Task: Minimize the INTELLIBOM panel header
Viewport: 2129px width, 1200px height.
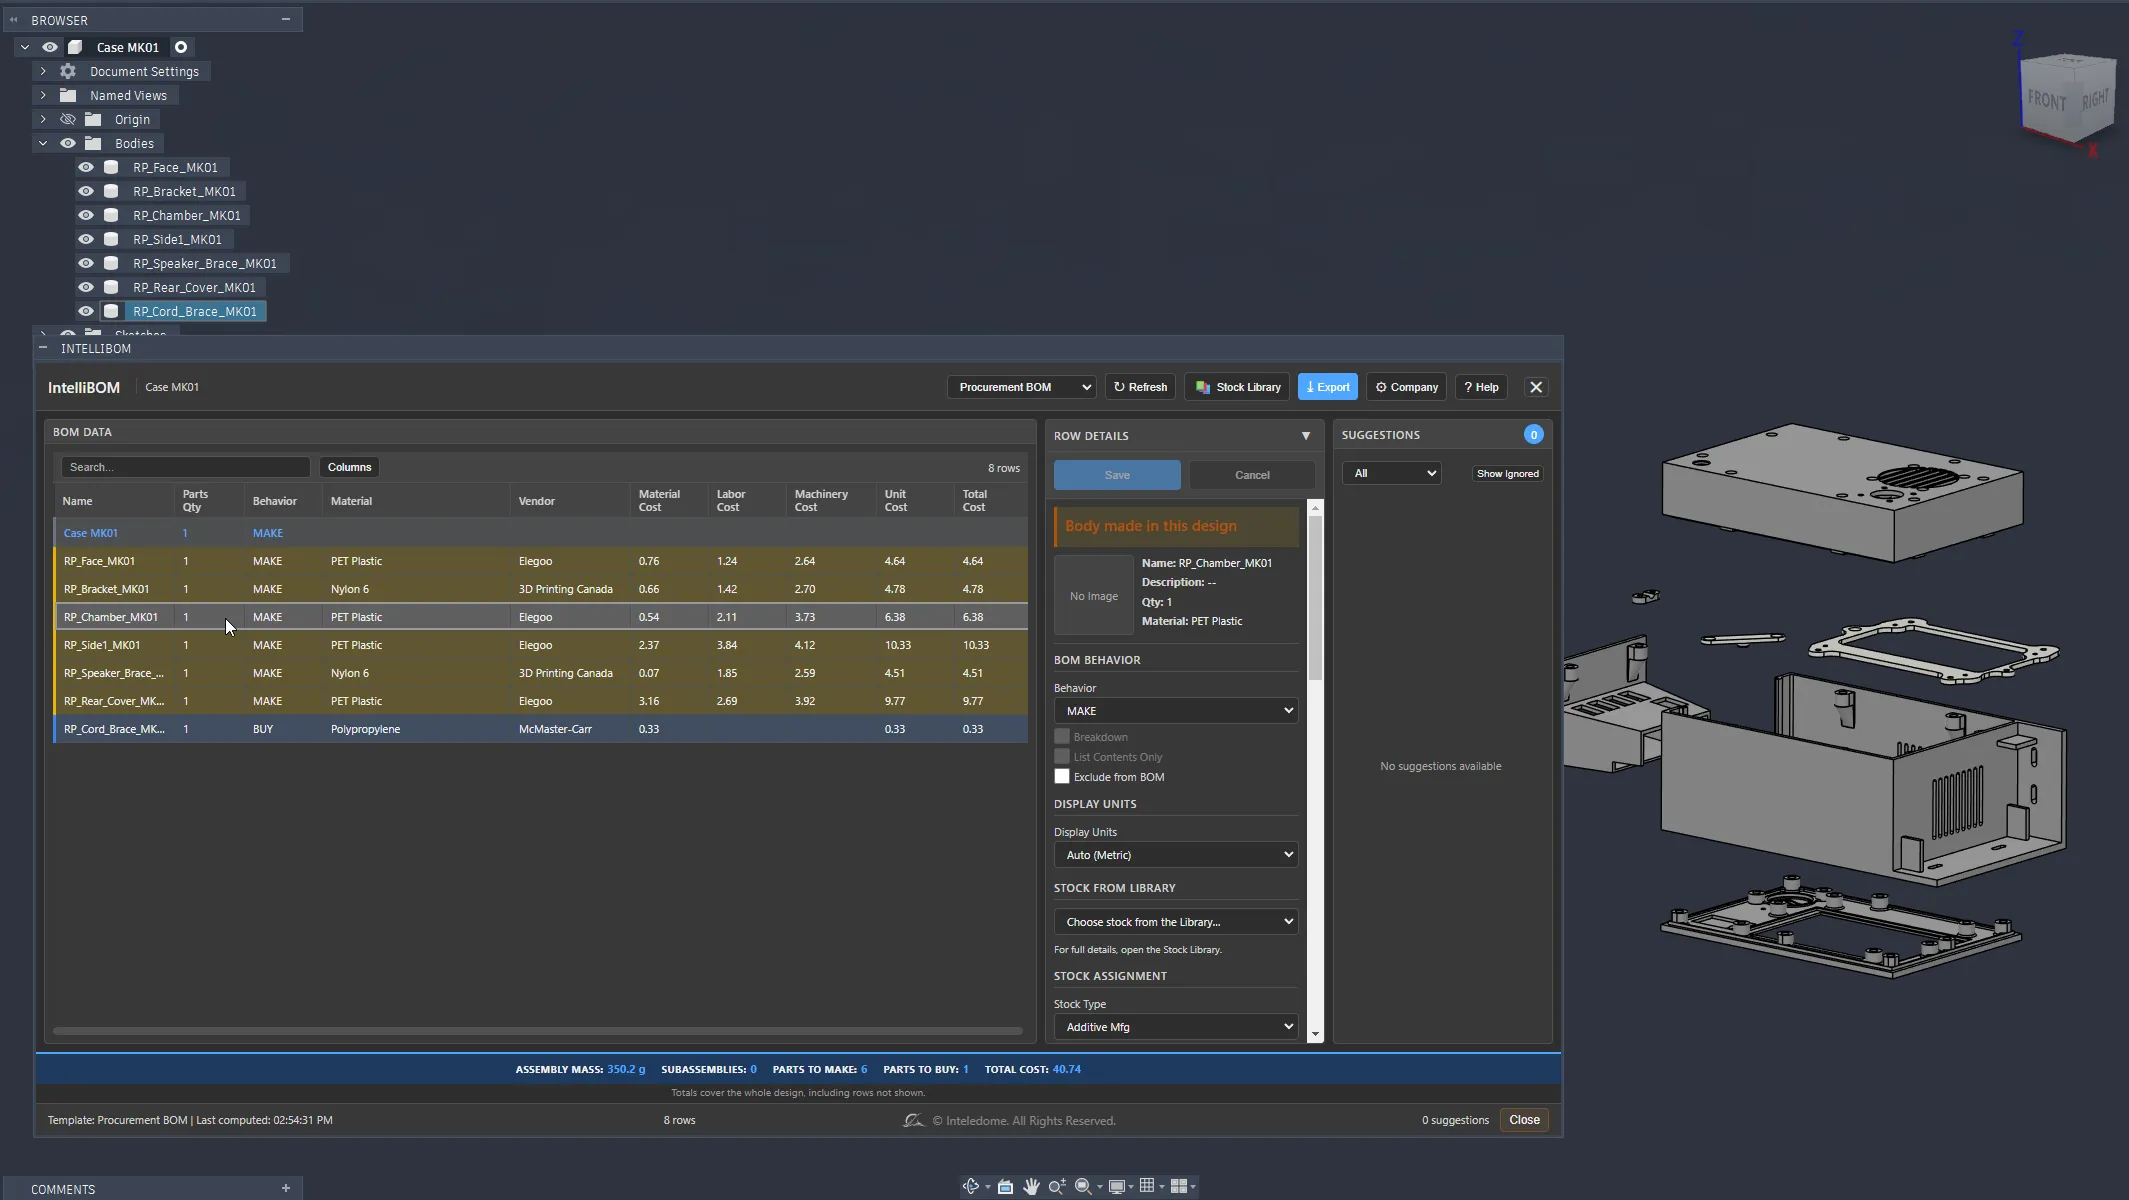Action: point(42,348)
